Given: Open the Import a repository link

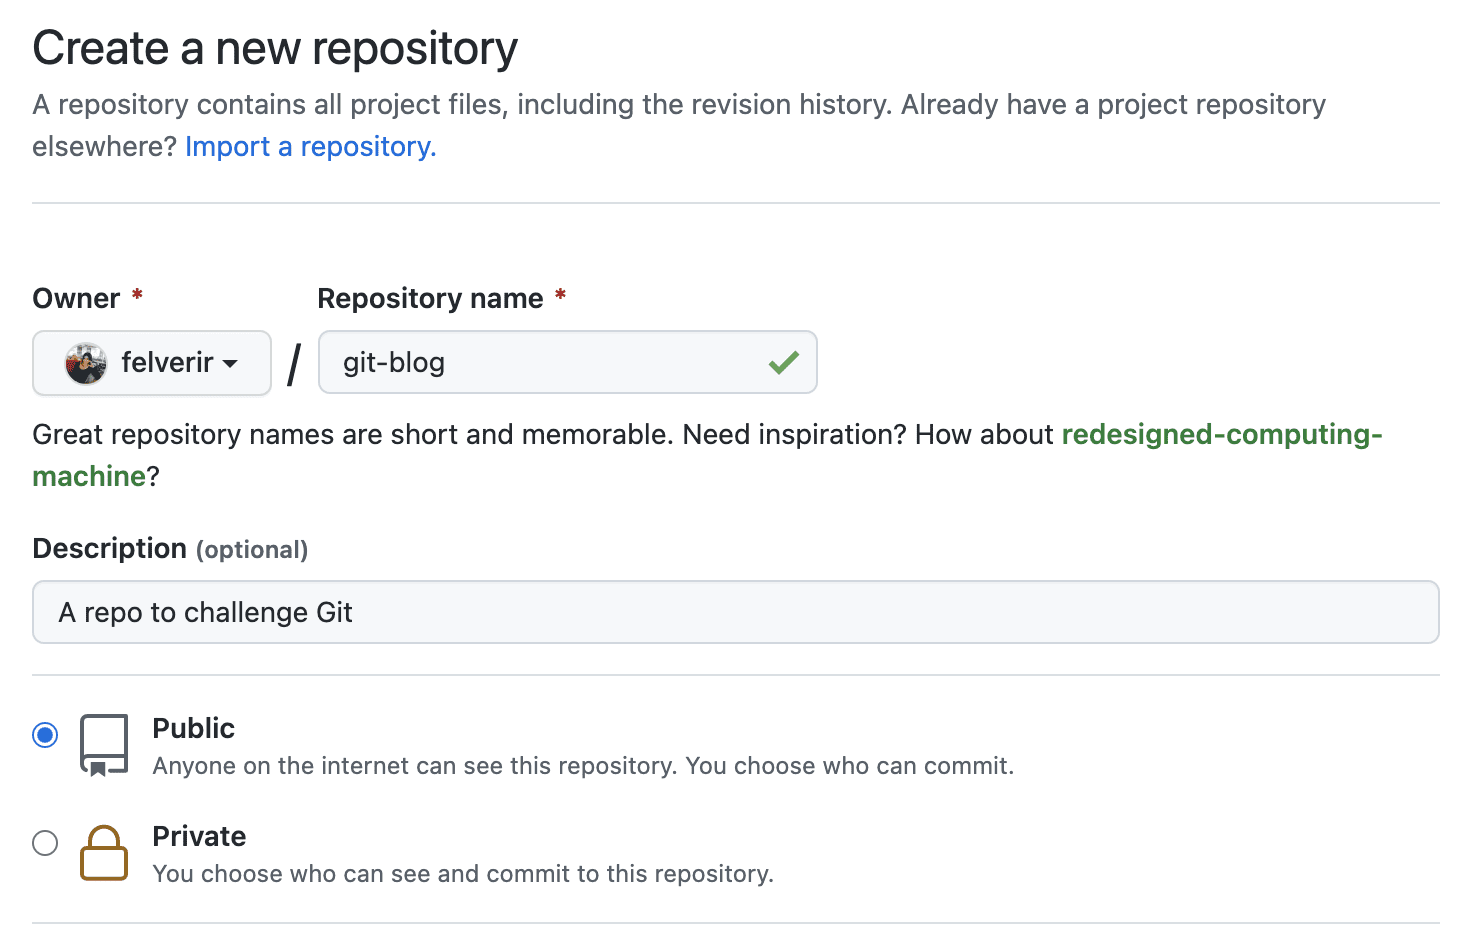Looking at the screenshot, I should [x=309, y=146].
